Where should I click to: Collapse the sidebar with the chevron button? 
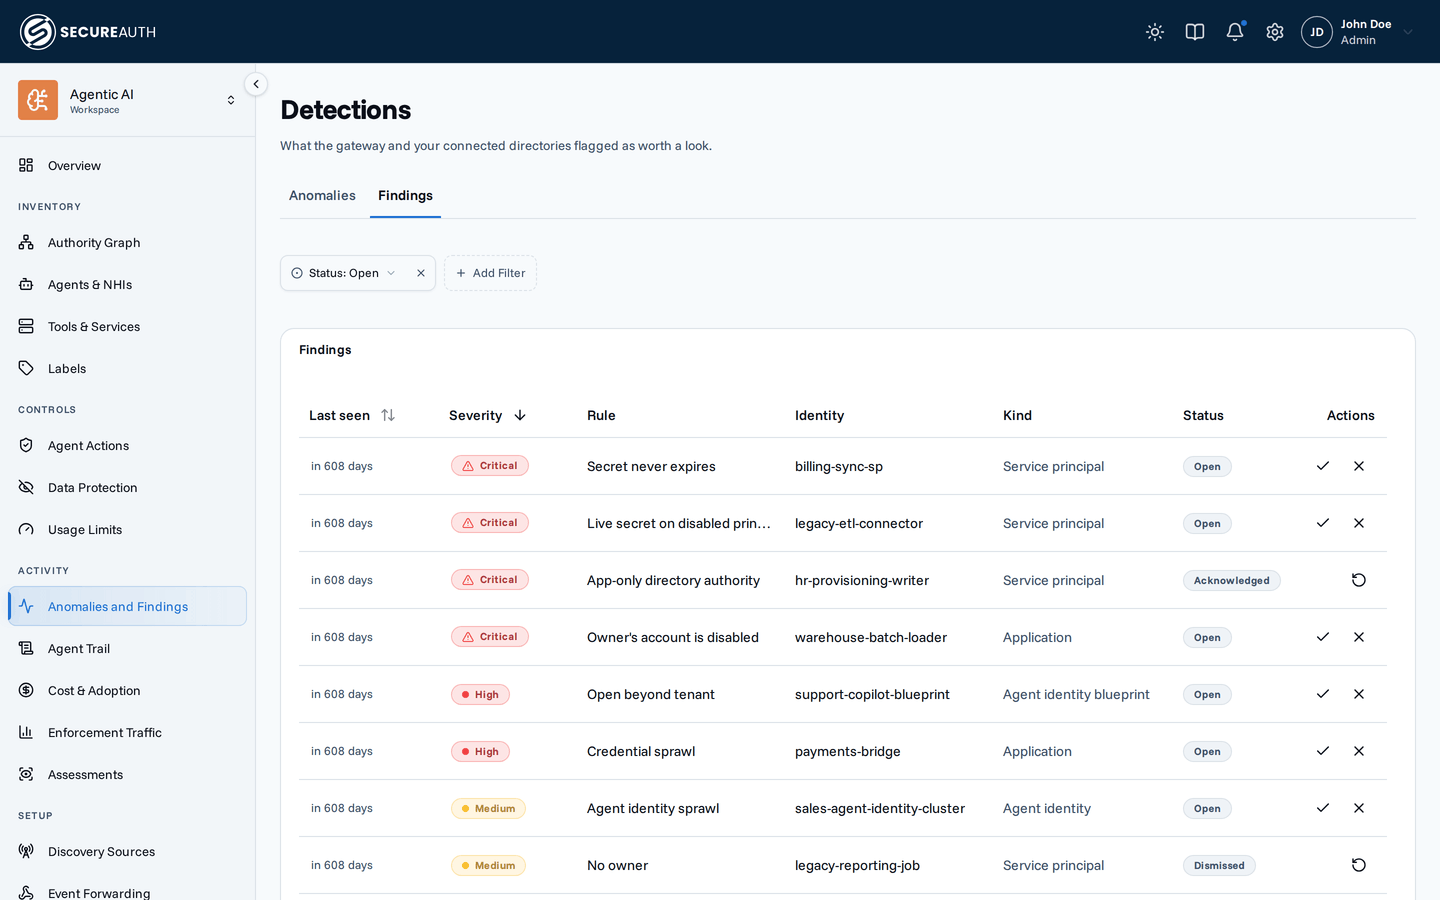coord(256,84)
